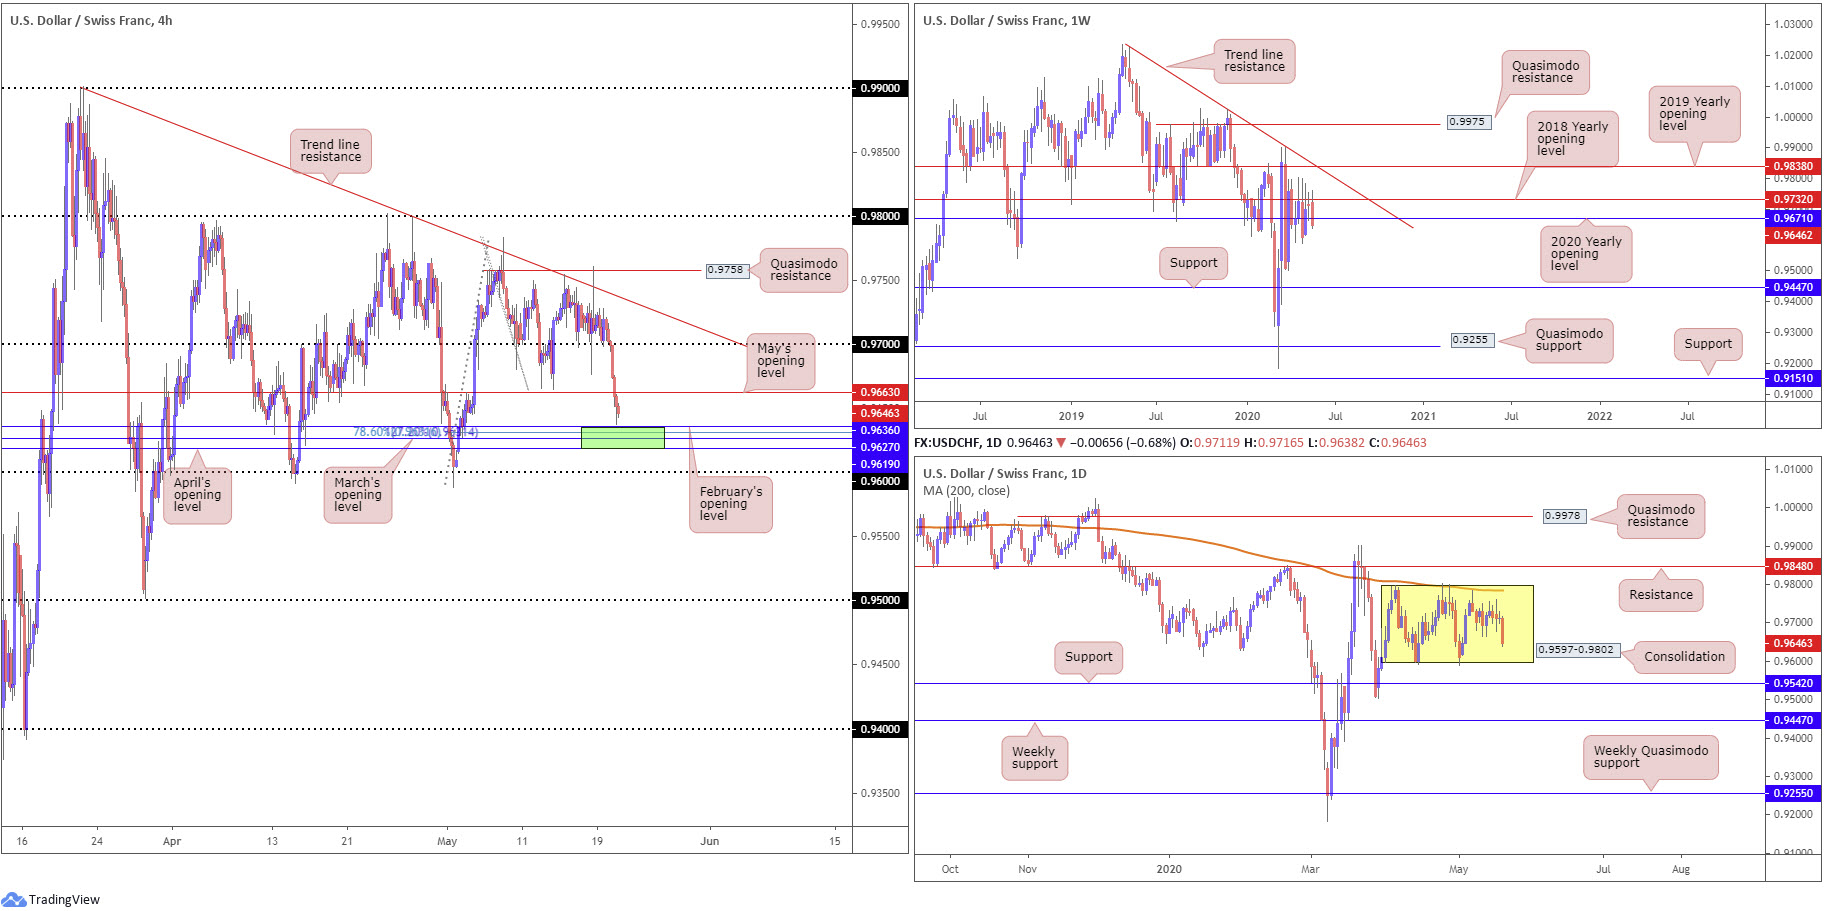This screenshot has height=911, width=1824.
Task: Click the 0.9597-0.9802 range label
Action: click(x=1577, y=650)
